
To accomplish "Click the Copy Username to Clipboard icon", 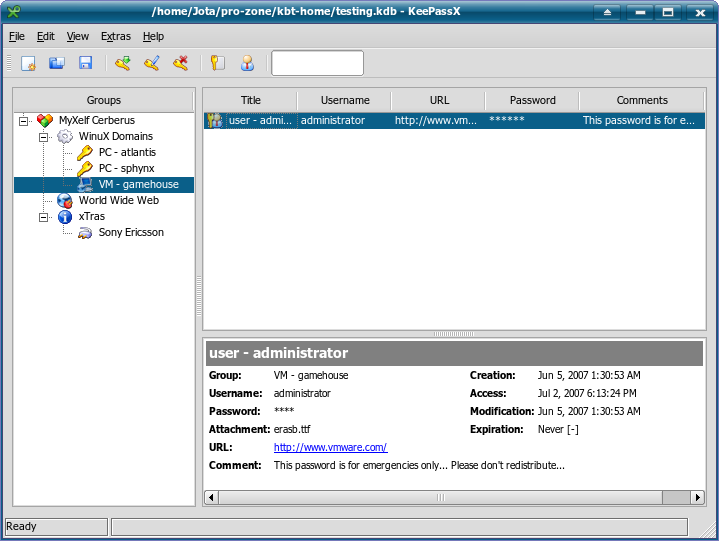I will tap(248, 63).
